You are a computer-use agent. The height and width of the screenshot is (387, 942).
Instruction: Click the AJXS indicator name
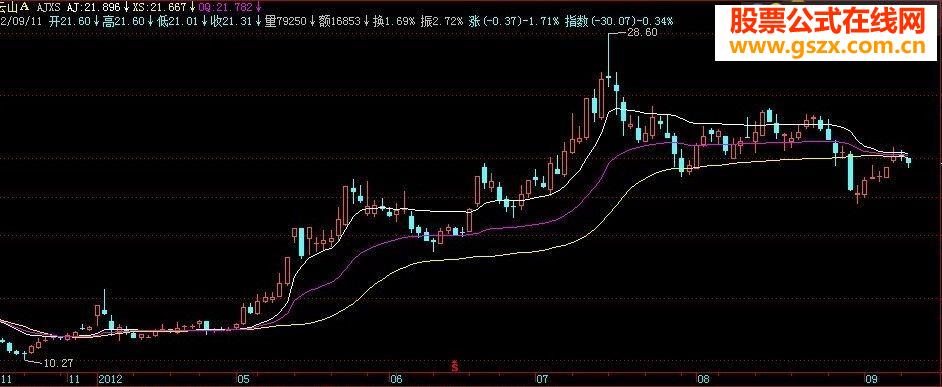[x=48, y=8]
